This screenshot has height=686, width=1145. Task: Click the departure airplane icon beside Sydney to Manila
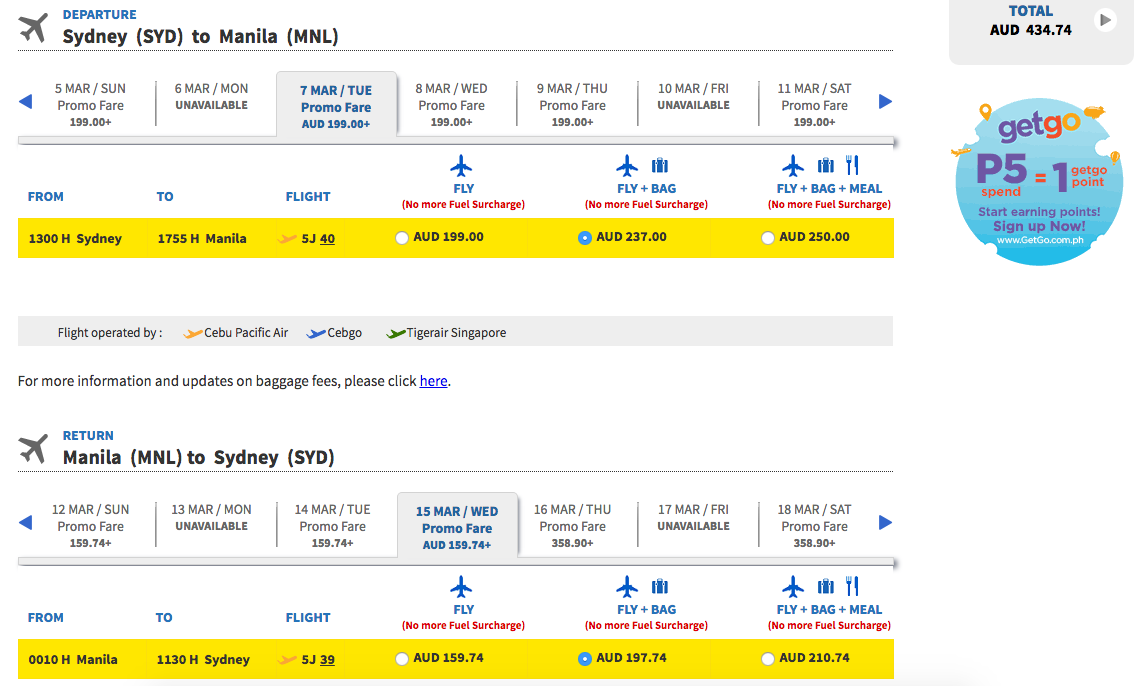(33, 28)
